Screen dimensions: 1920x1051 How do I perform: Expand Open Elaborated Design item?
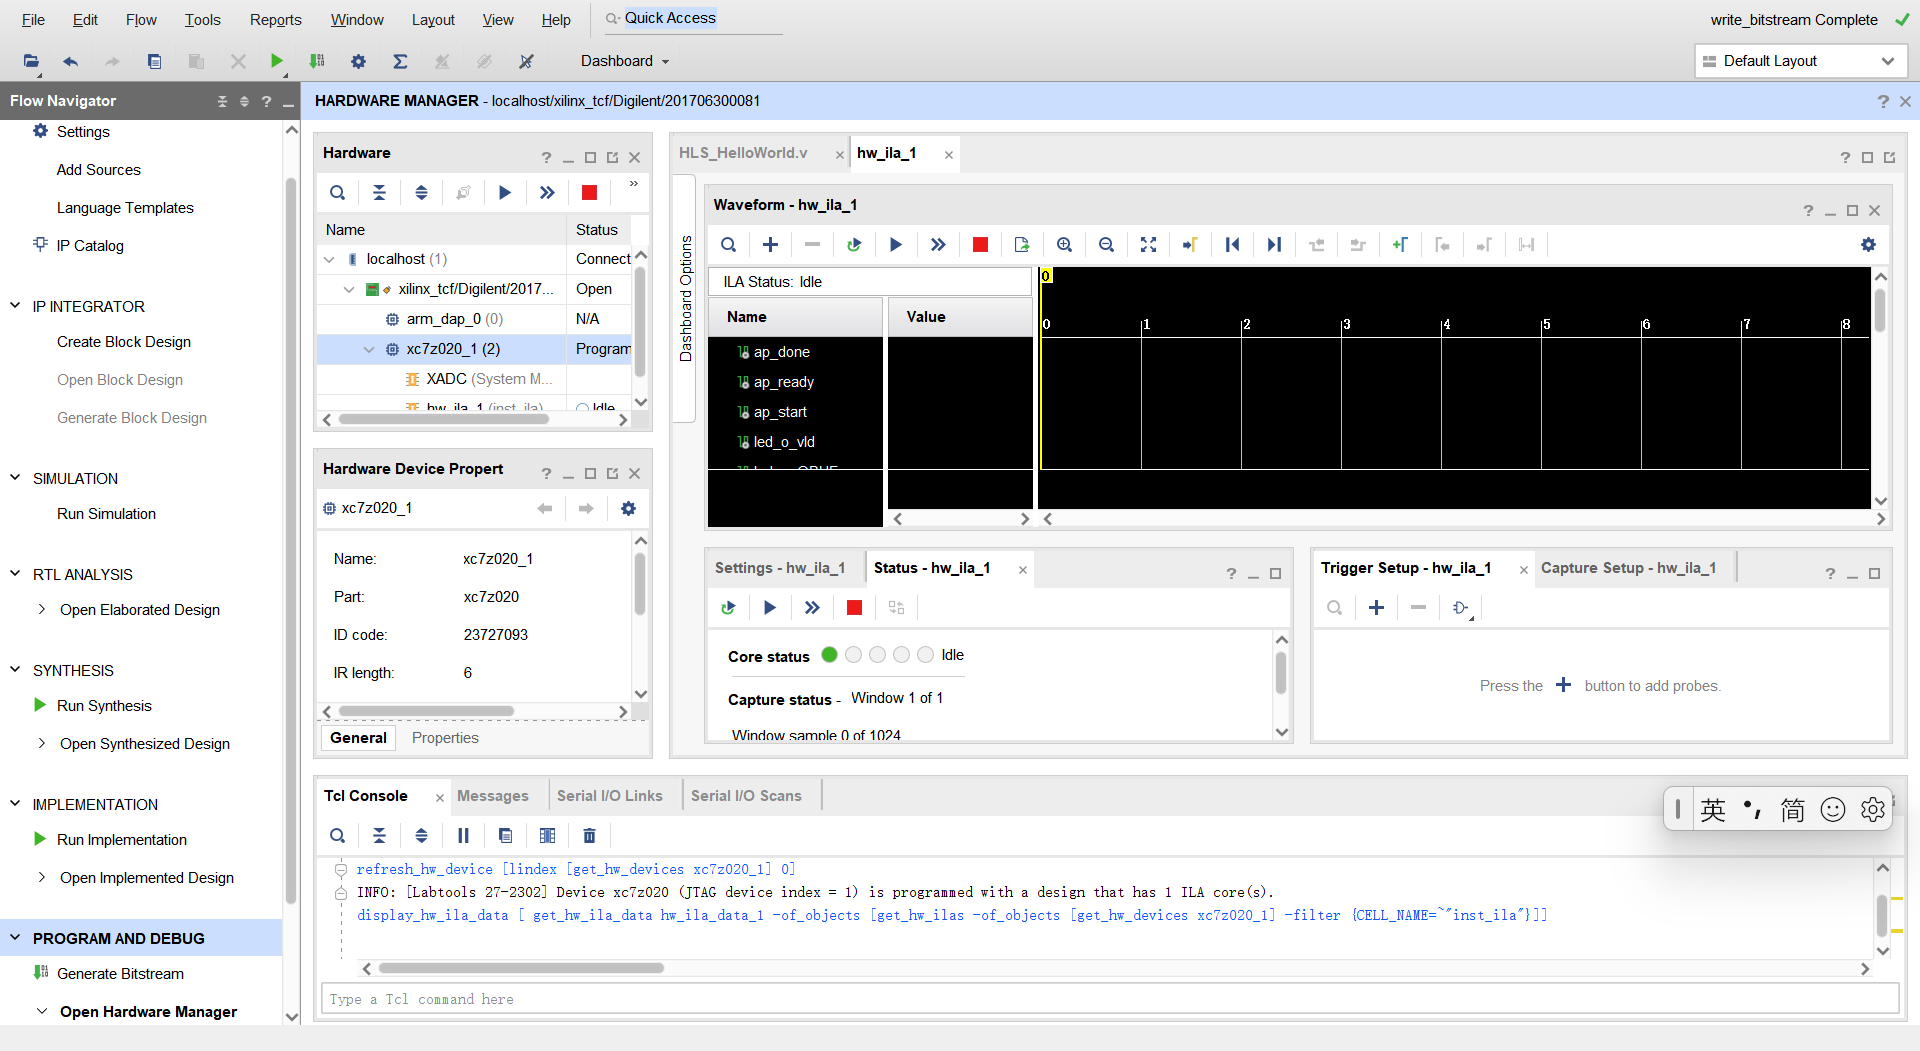pos(41,609)
